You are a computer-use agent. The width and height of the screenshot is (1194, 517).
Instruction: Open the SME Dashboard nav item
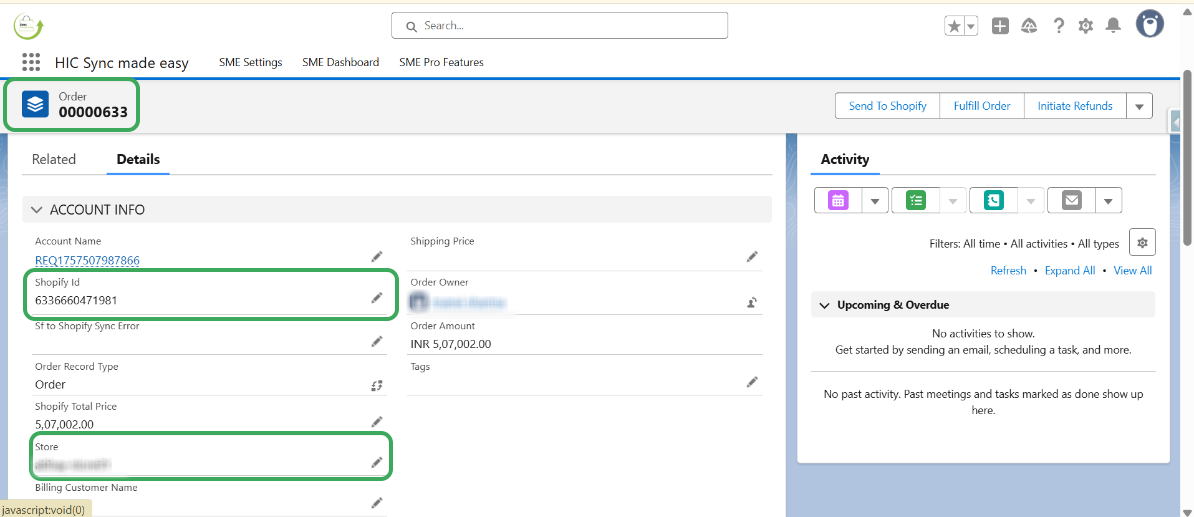tap(340, 62)
